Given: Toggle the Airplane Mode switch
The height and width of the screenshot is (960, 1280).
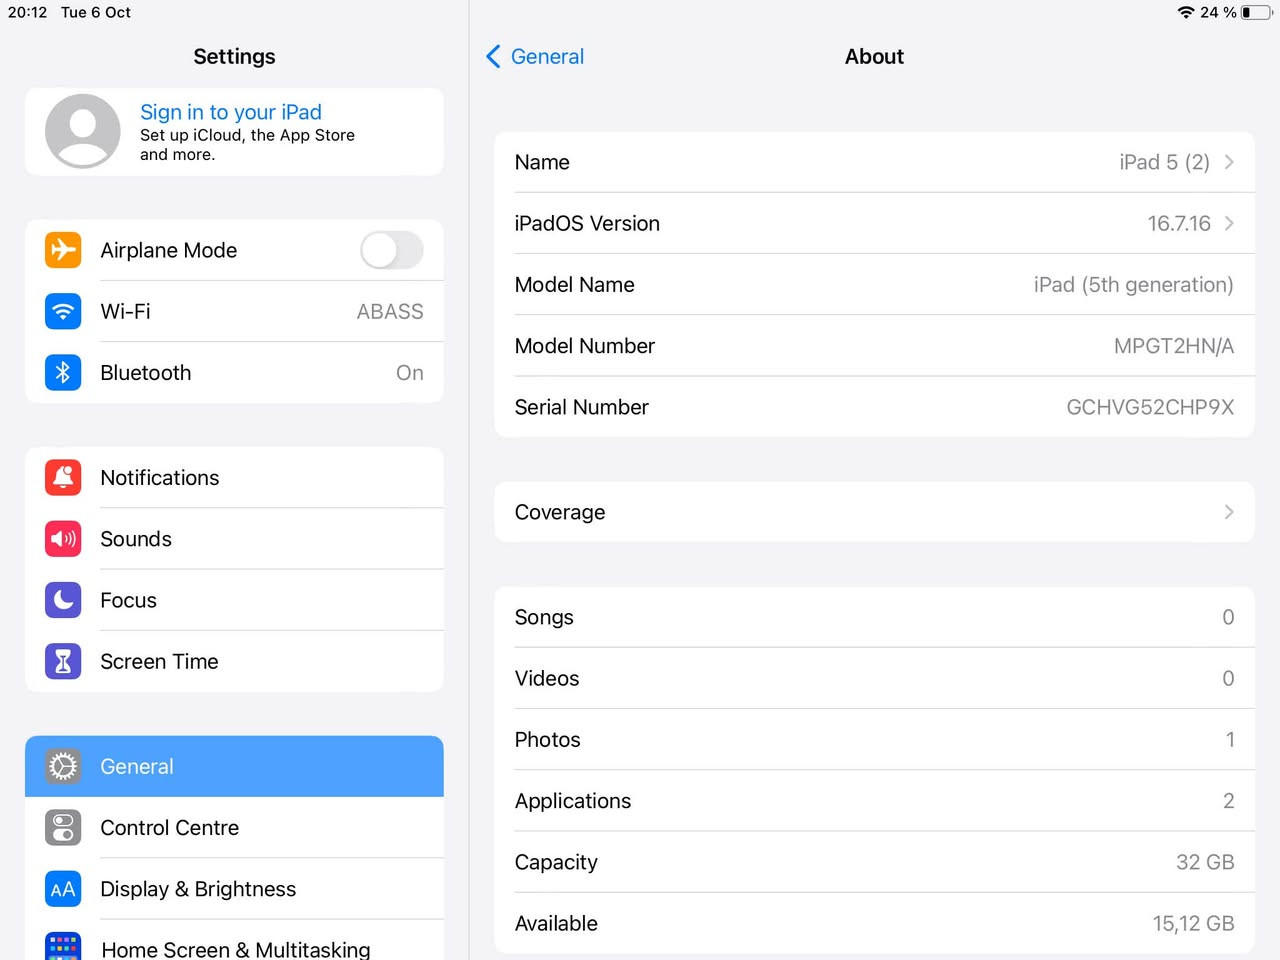Looking at the screenshot, I should [392, 250].
